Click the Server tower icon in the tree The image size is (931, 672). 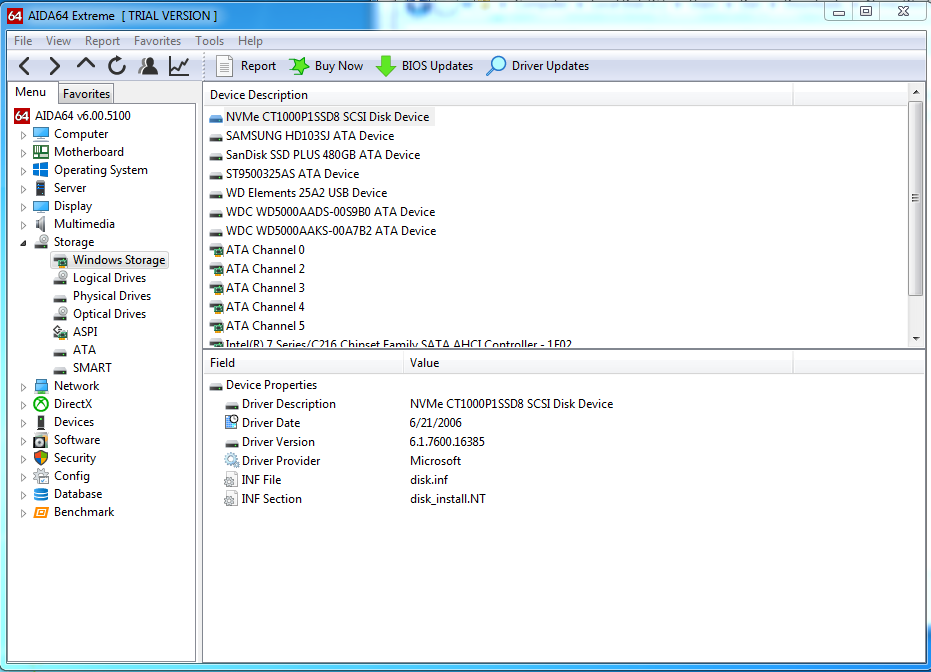click(41, 188)
